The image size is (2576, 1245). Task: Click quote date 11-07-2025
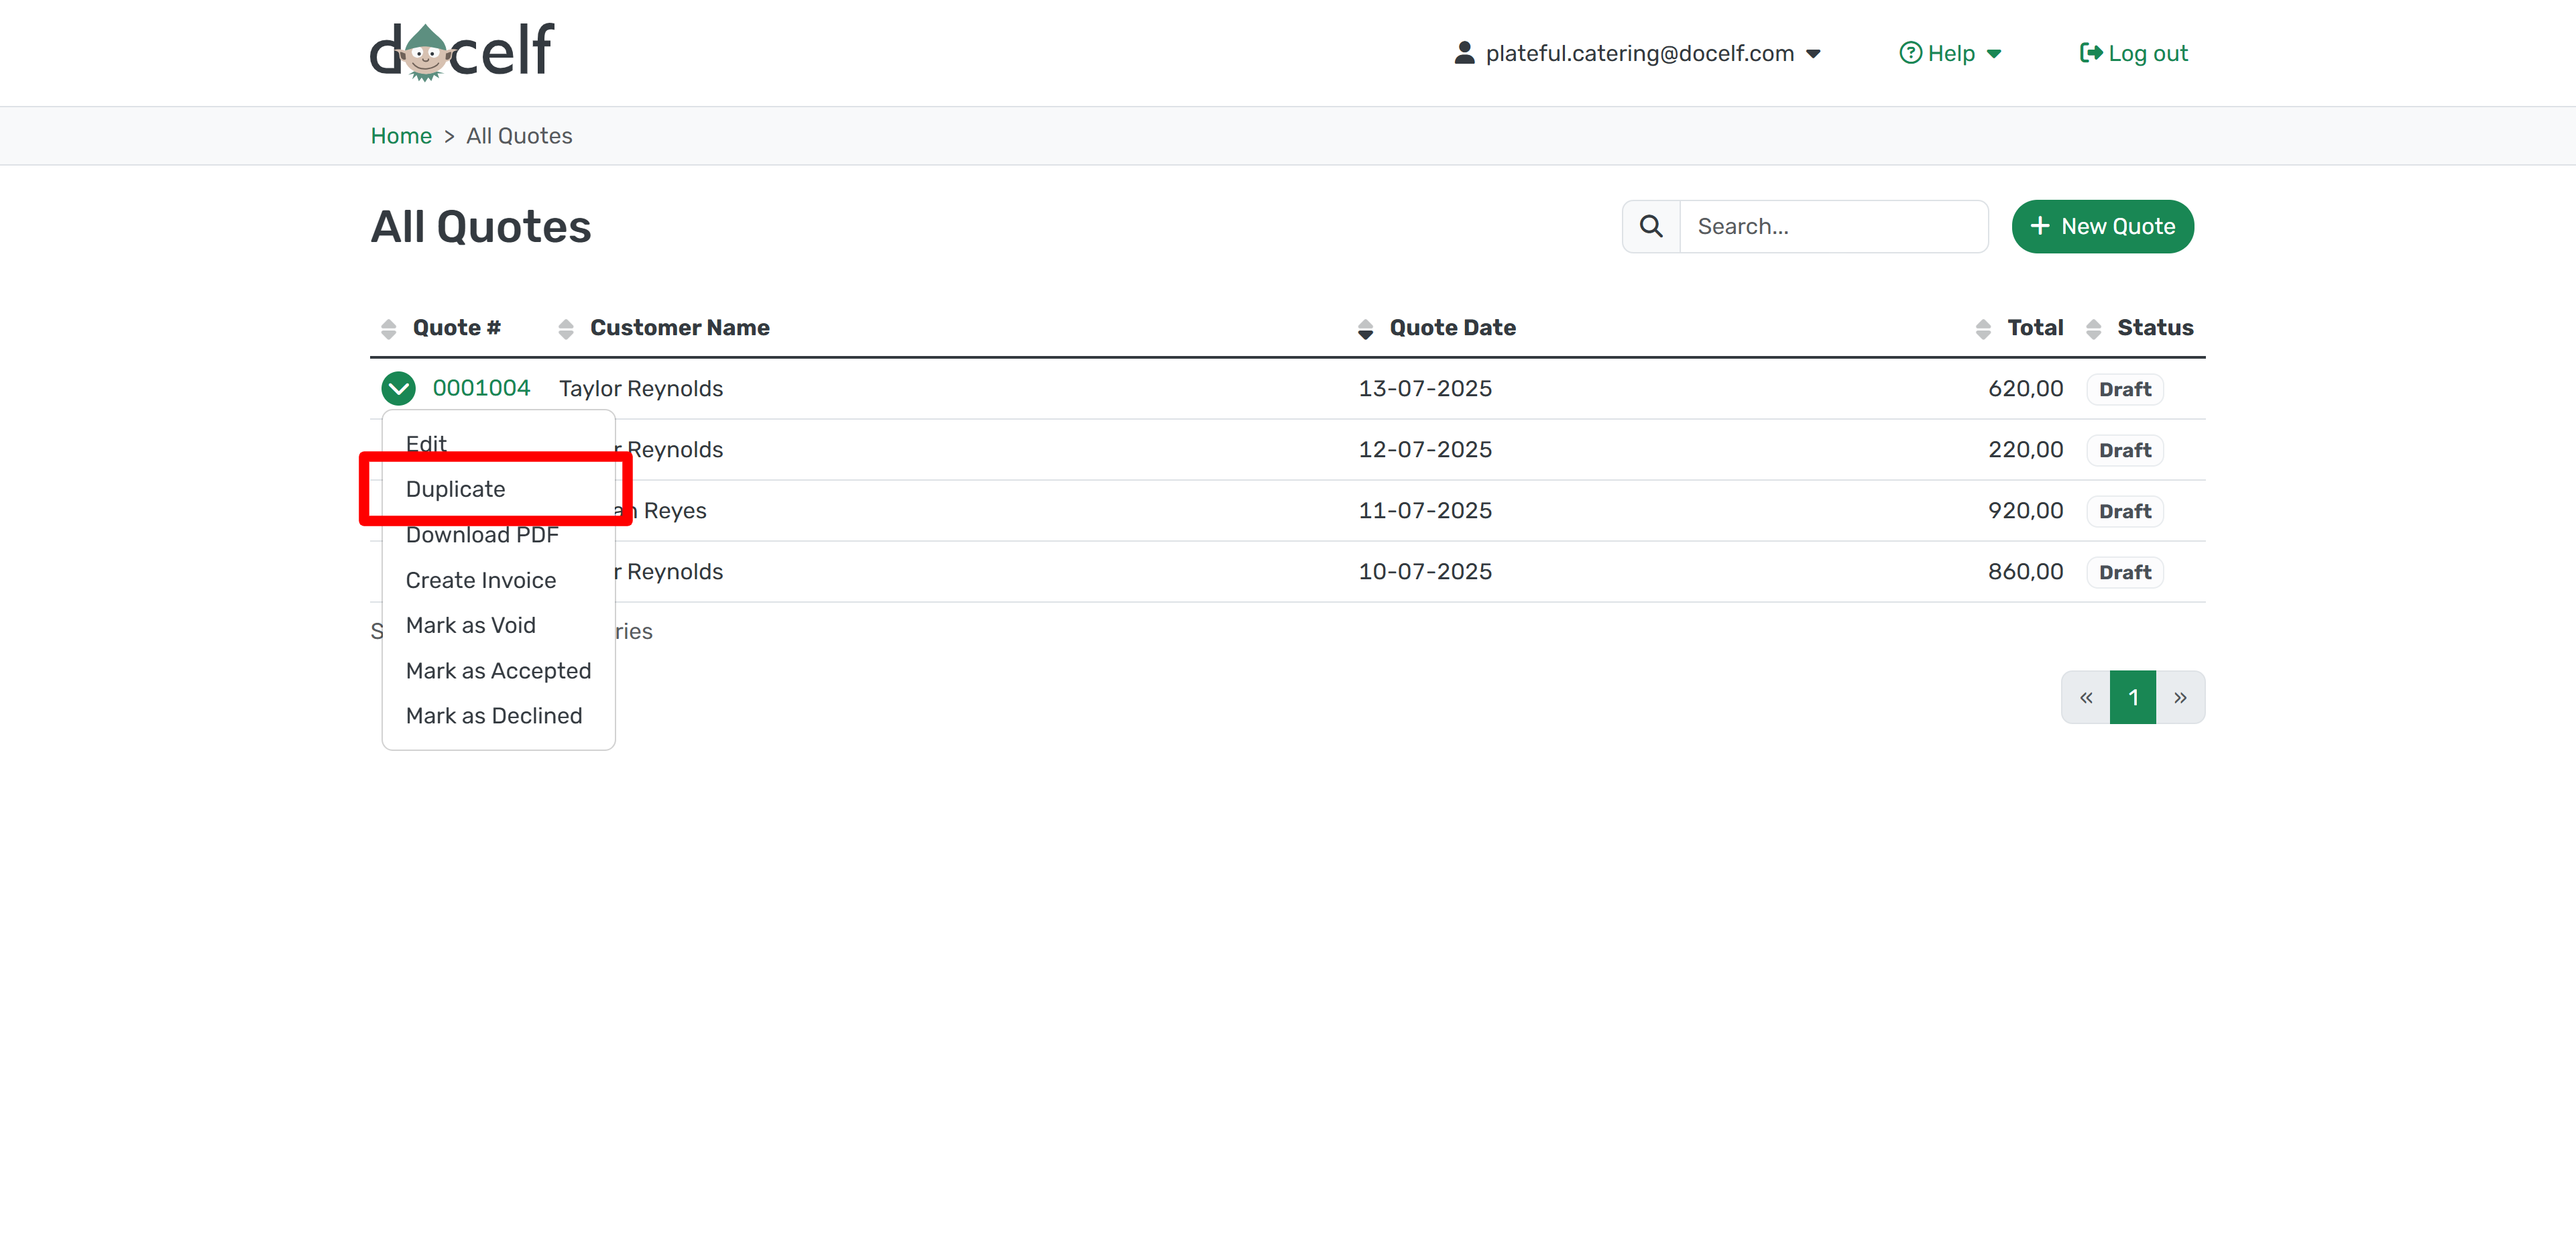pyautogui.click(x=1425, y=510)
